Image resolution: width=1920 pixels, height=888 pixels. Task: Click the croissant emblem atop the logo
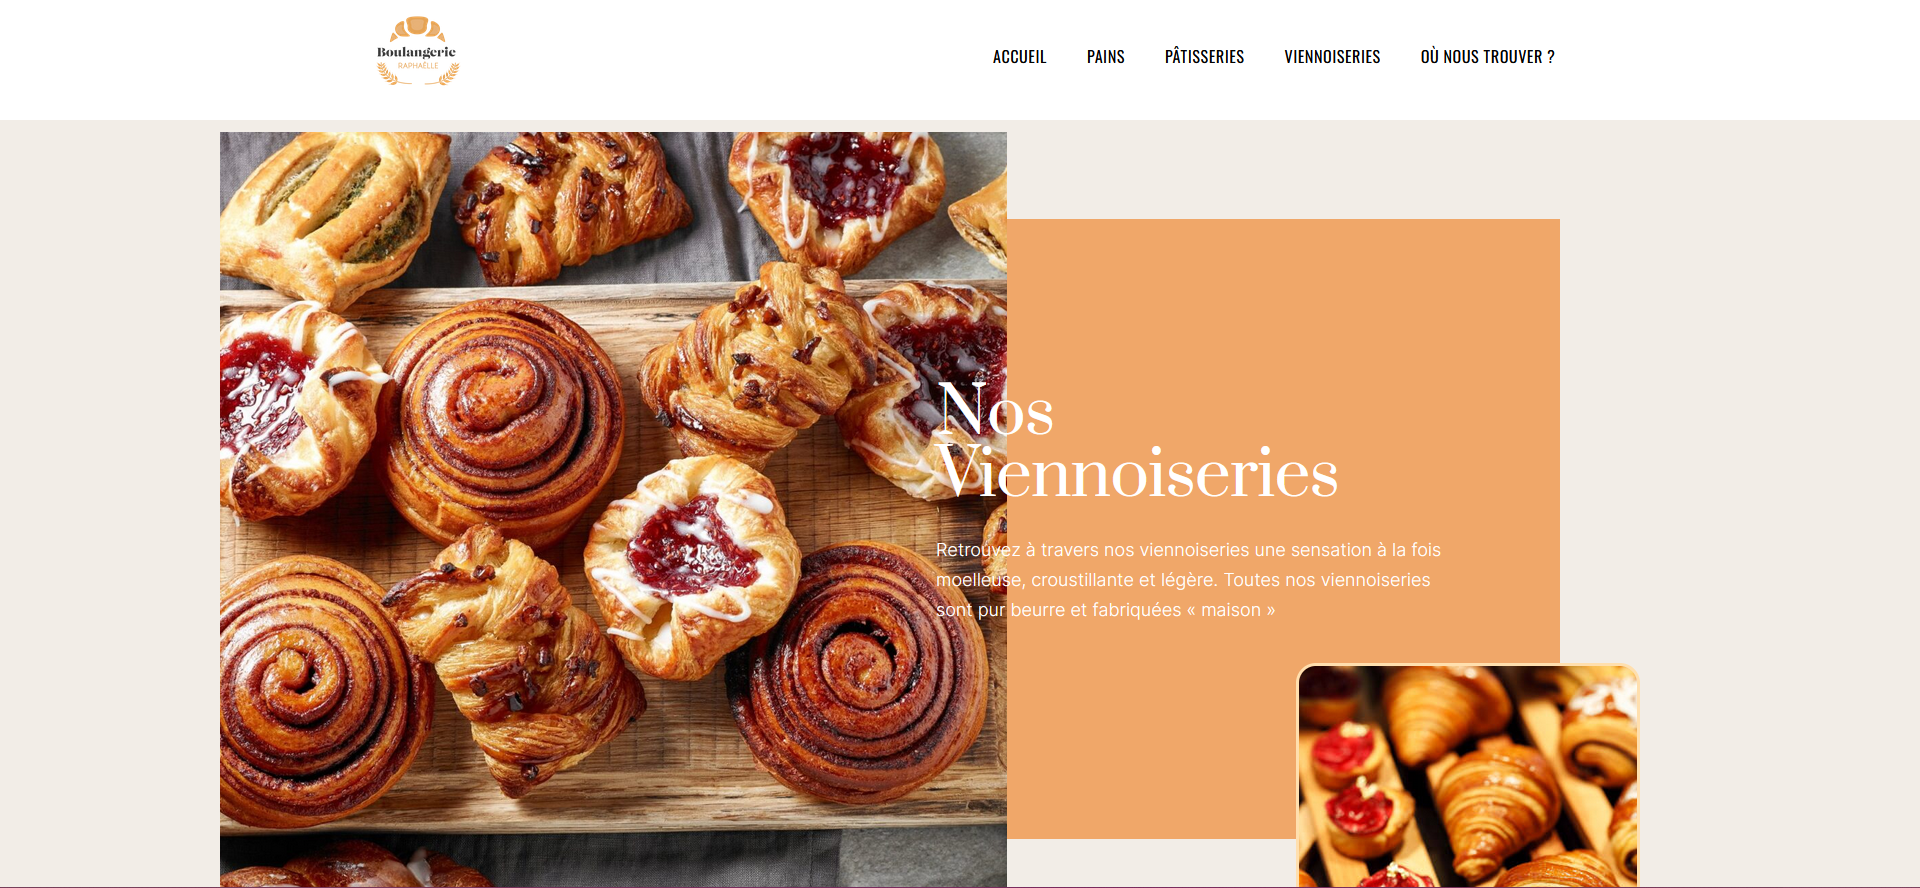[418, 29]
